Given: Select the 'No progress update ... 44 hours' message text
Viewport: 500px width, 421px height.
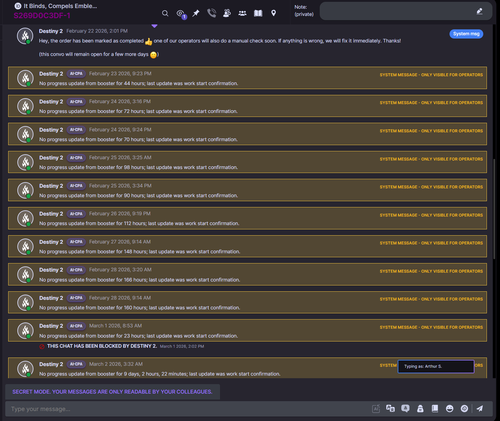Looking at the screenshot, I should [x=139, y=83].
